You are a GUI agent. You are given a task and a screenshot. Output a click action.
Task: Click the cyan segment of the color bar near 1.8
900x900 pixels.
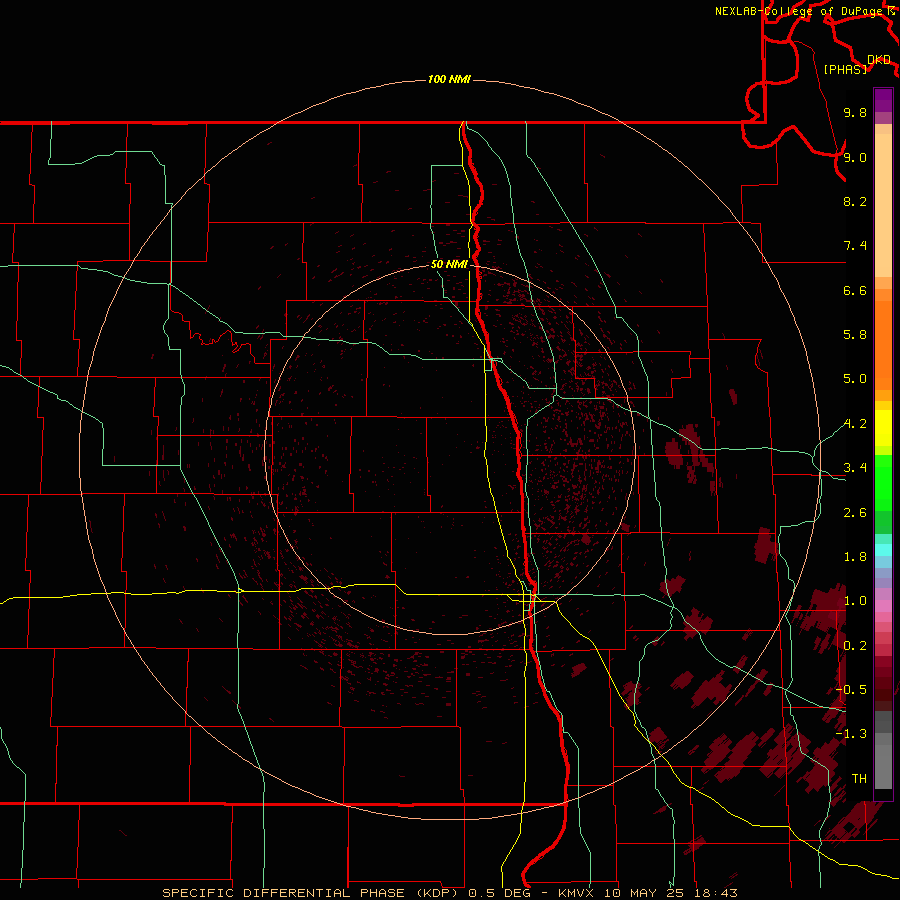(883, 550)
